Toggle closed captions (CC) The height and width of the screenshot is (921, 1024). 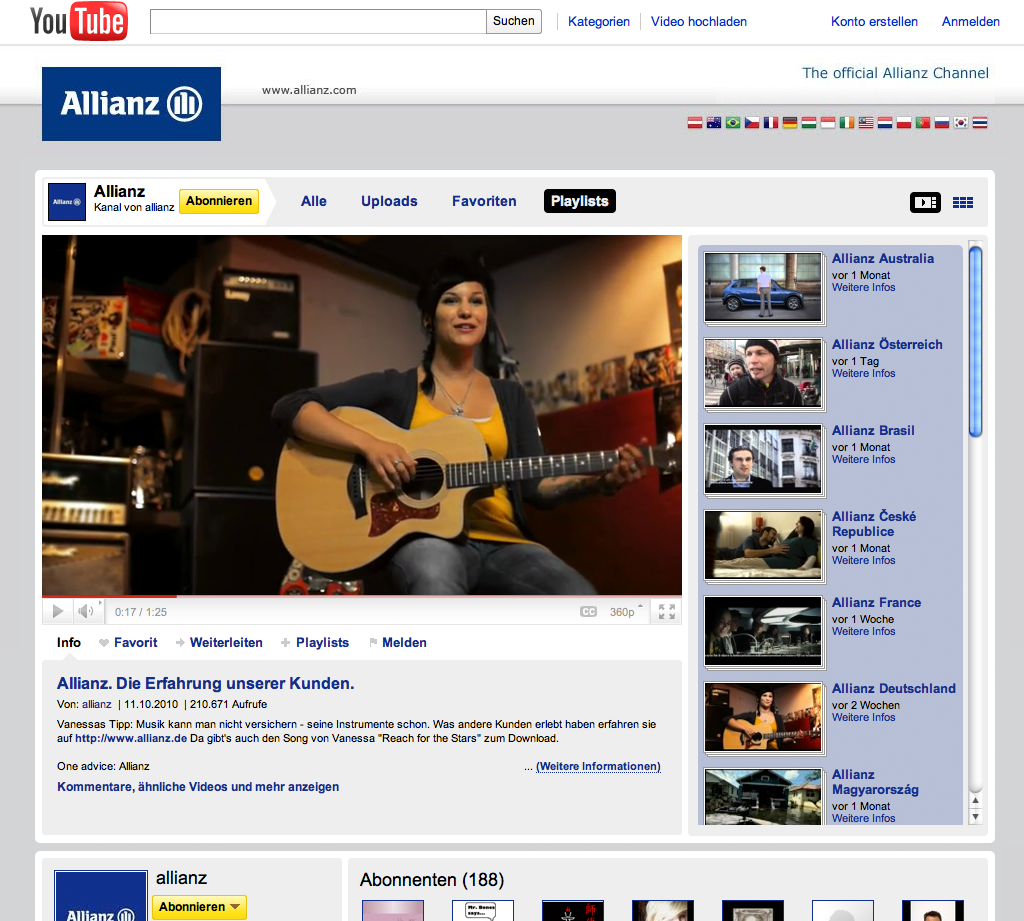[588, 612]
